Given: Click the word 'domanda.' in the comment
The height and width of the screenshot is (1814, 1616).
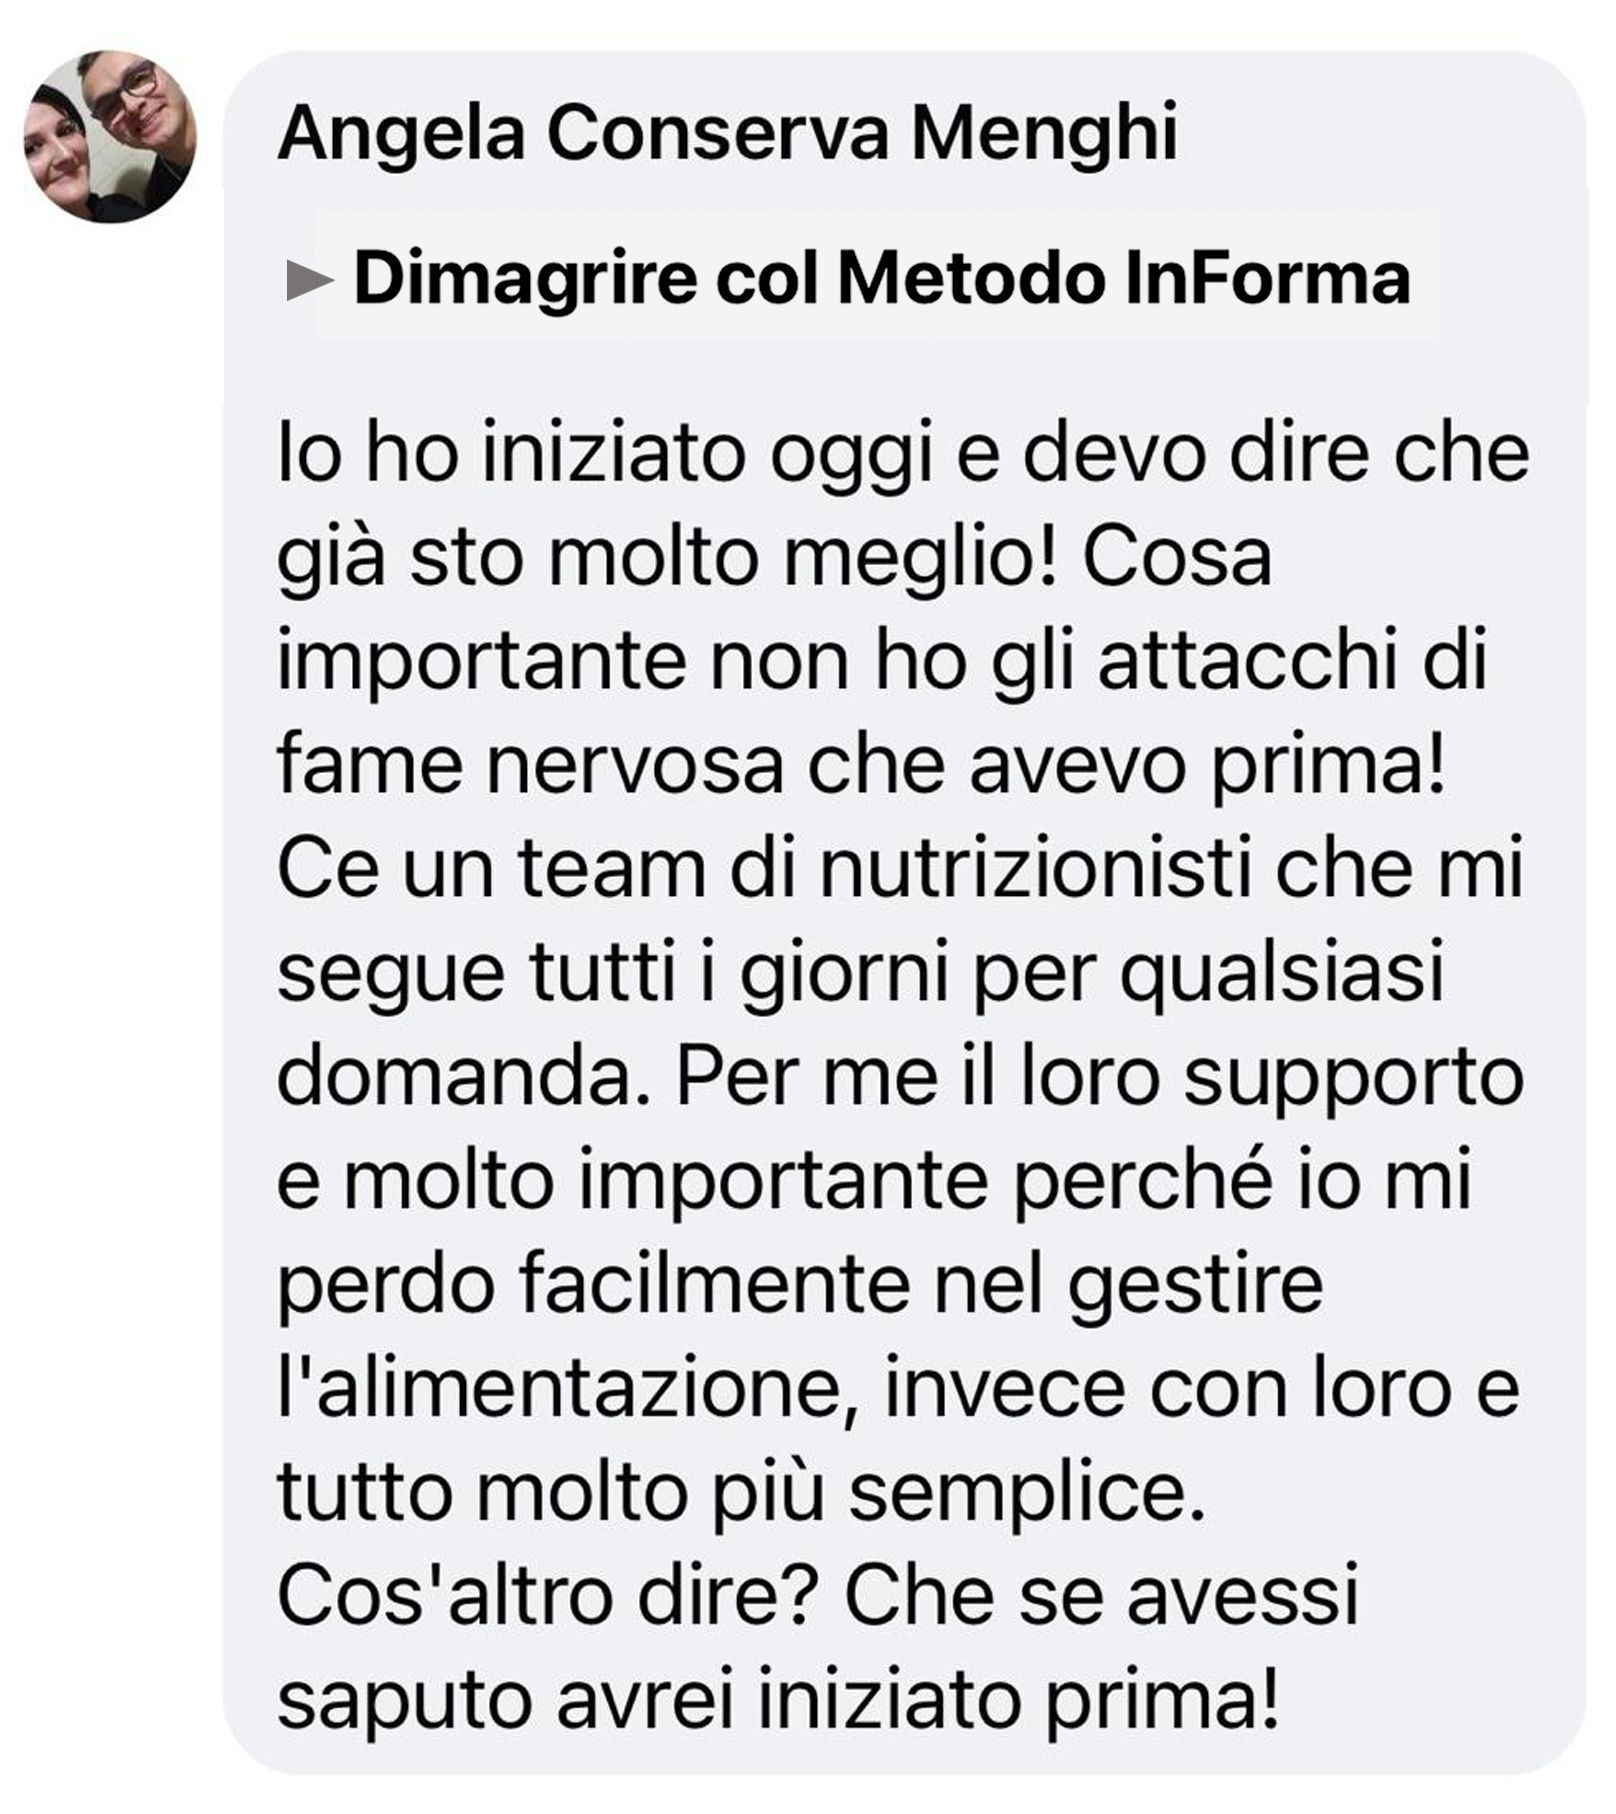Looking at the screenshot, I should [468, 1076].
